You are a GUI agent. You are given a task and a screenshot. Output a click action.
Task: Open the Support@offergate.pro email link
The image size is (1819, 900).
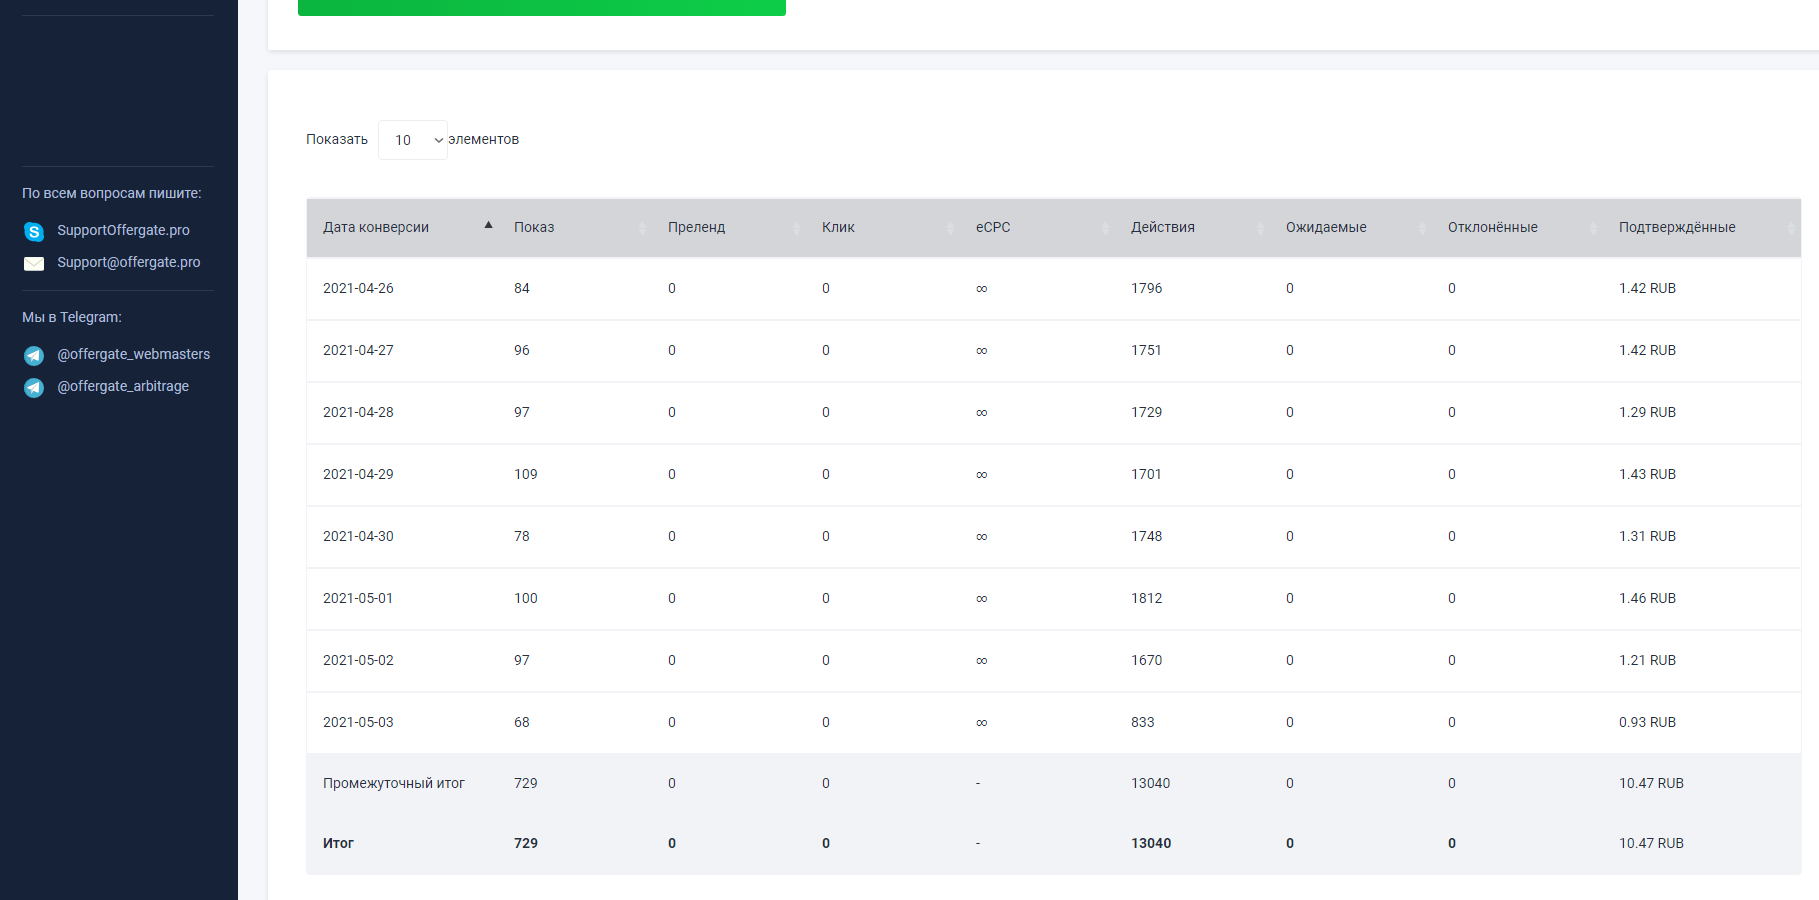[129, 262]
